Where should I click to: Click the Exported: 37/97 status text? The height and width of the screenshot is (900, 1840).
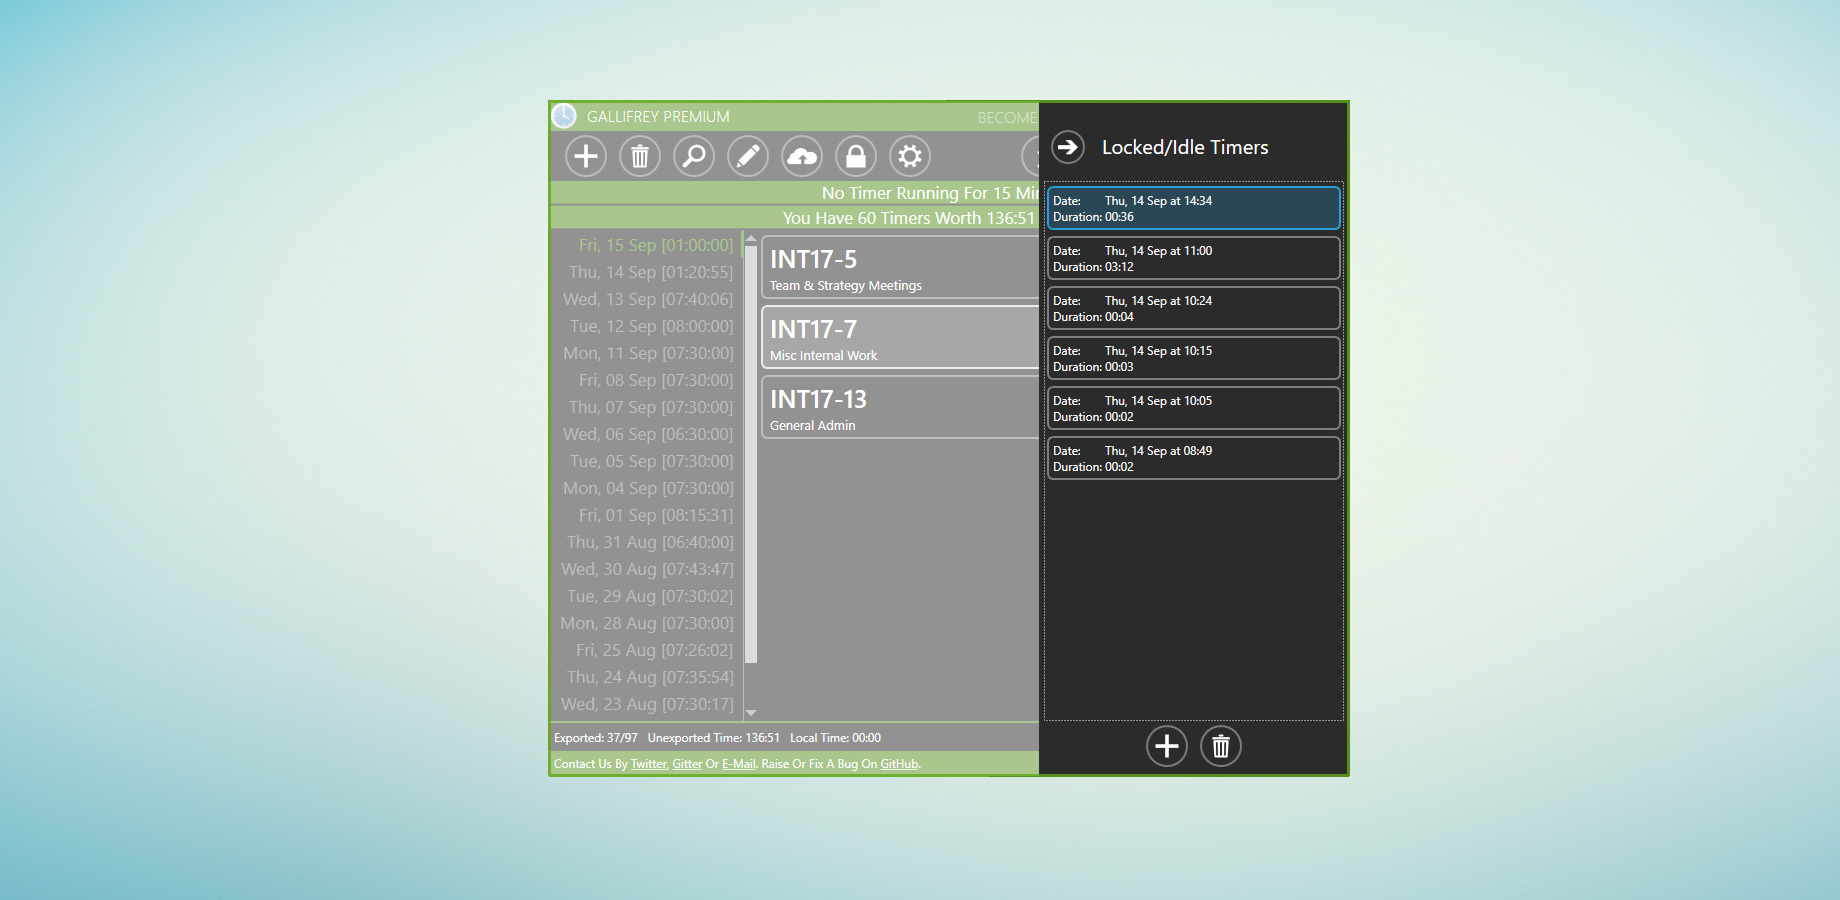coord(596,738)
